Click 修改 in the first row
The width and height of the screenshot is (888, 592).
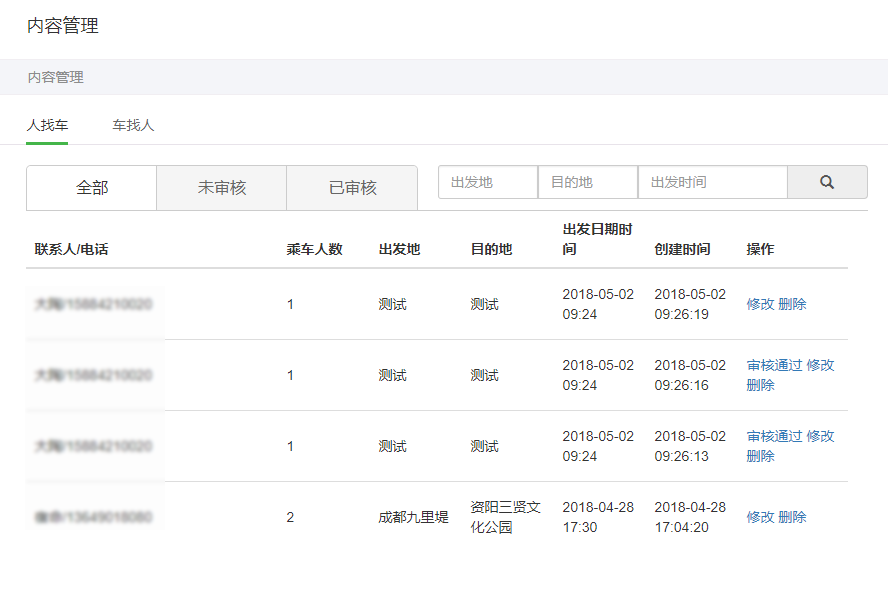pos(760,304)
